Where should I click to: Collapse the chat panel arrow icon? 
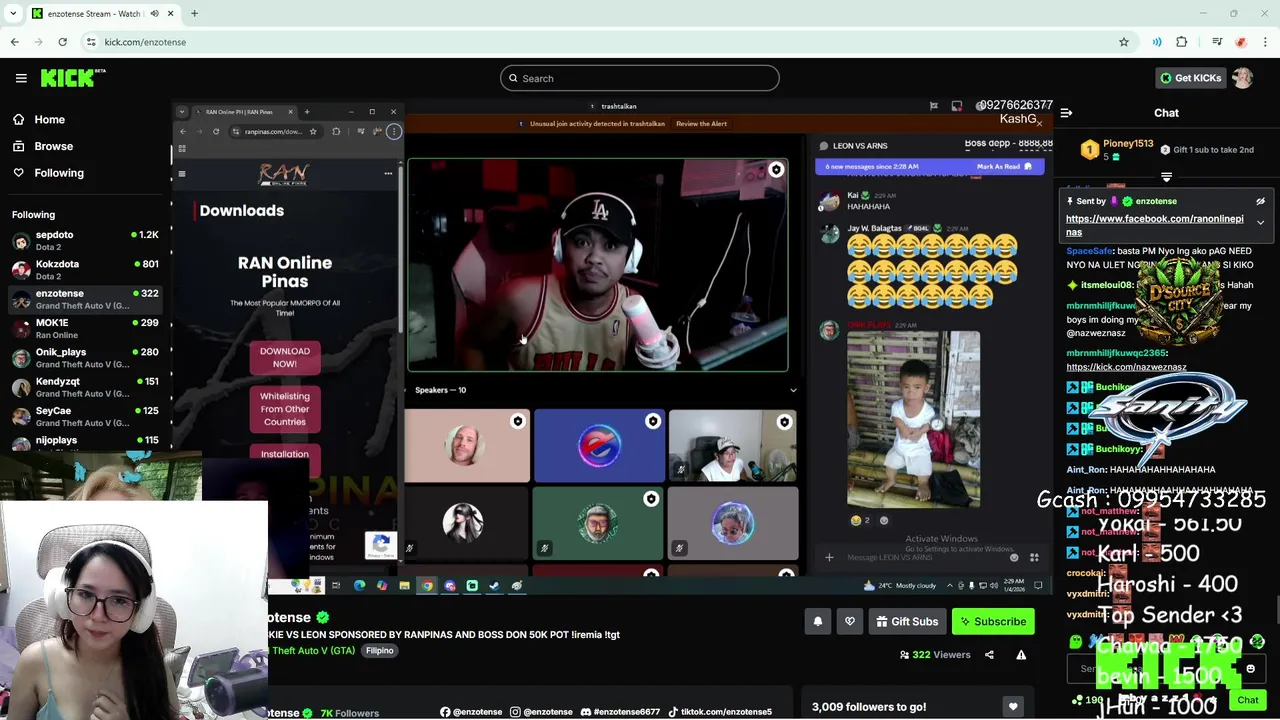[1066, 113]
